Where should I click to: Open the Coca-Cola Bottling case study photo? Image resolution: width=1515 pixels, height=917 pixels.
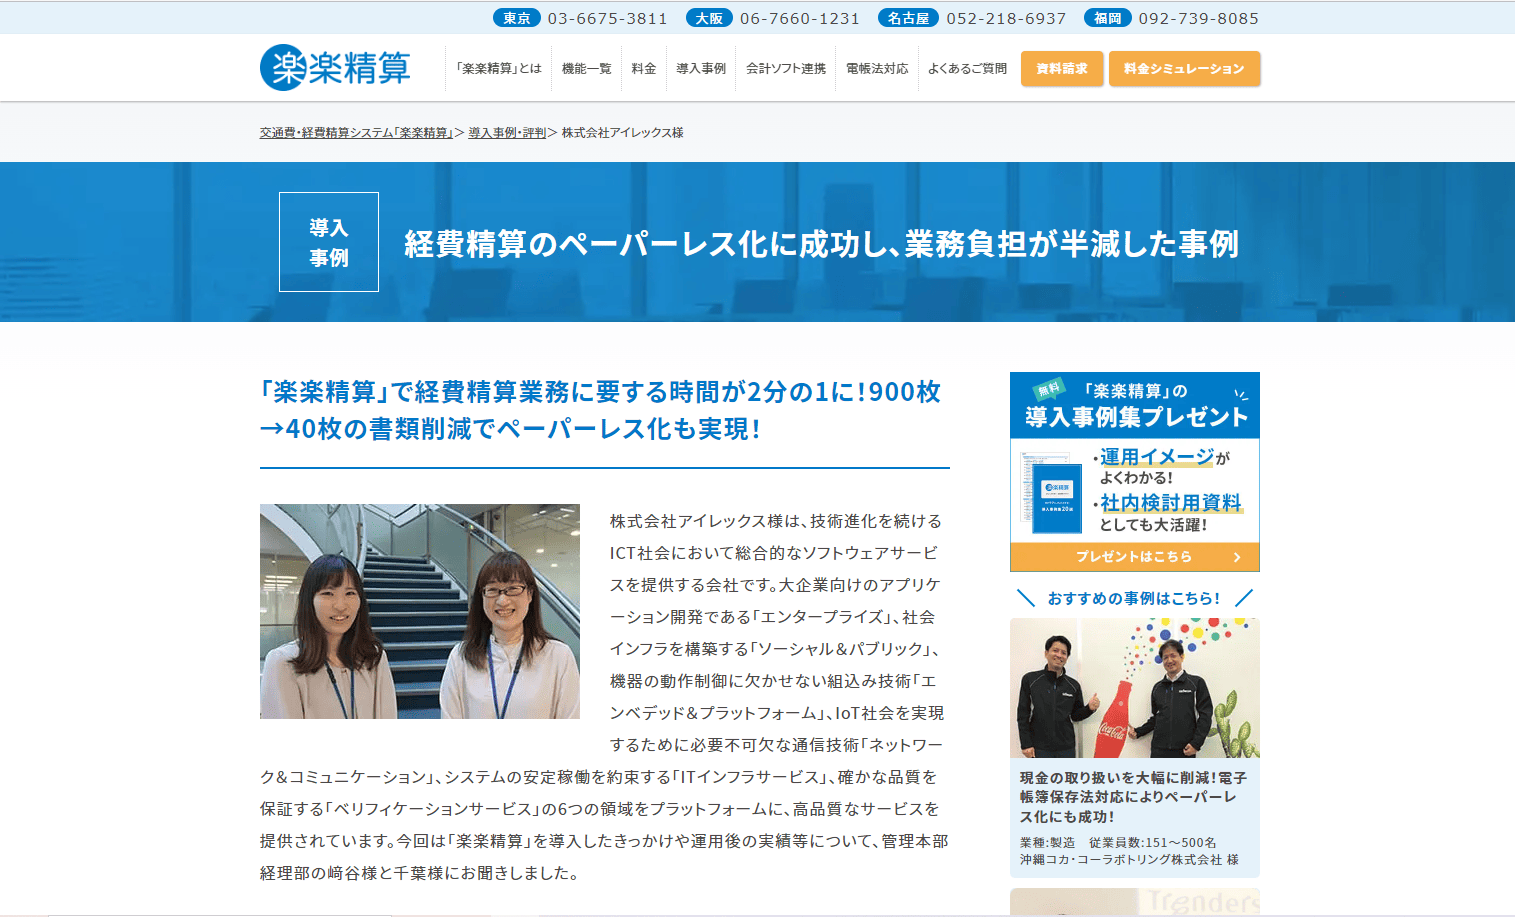1135,688
